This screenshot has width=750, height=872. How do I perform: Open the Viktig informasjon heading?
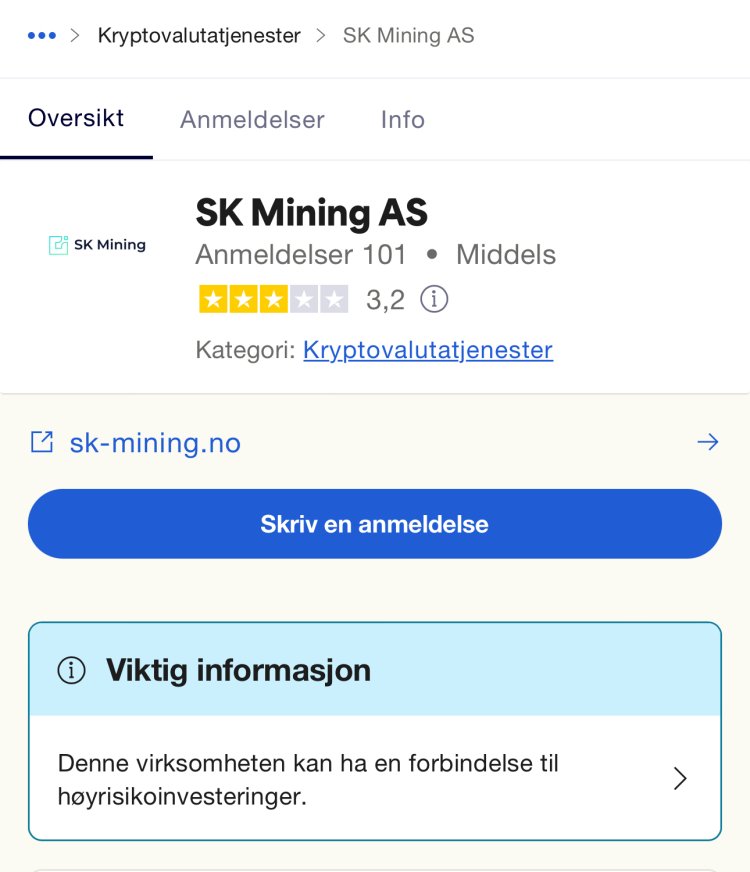[x=238, y=670]
